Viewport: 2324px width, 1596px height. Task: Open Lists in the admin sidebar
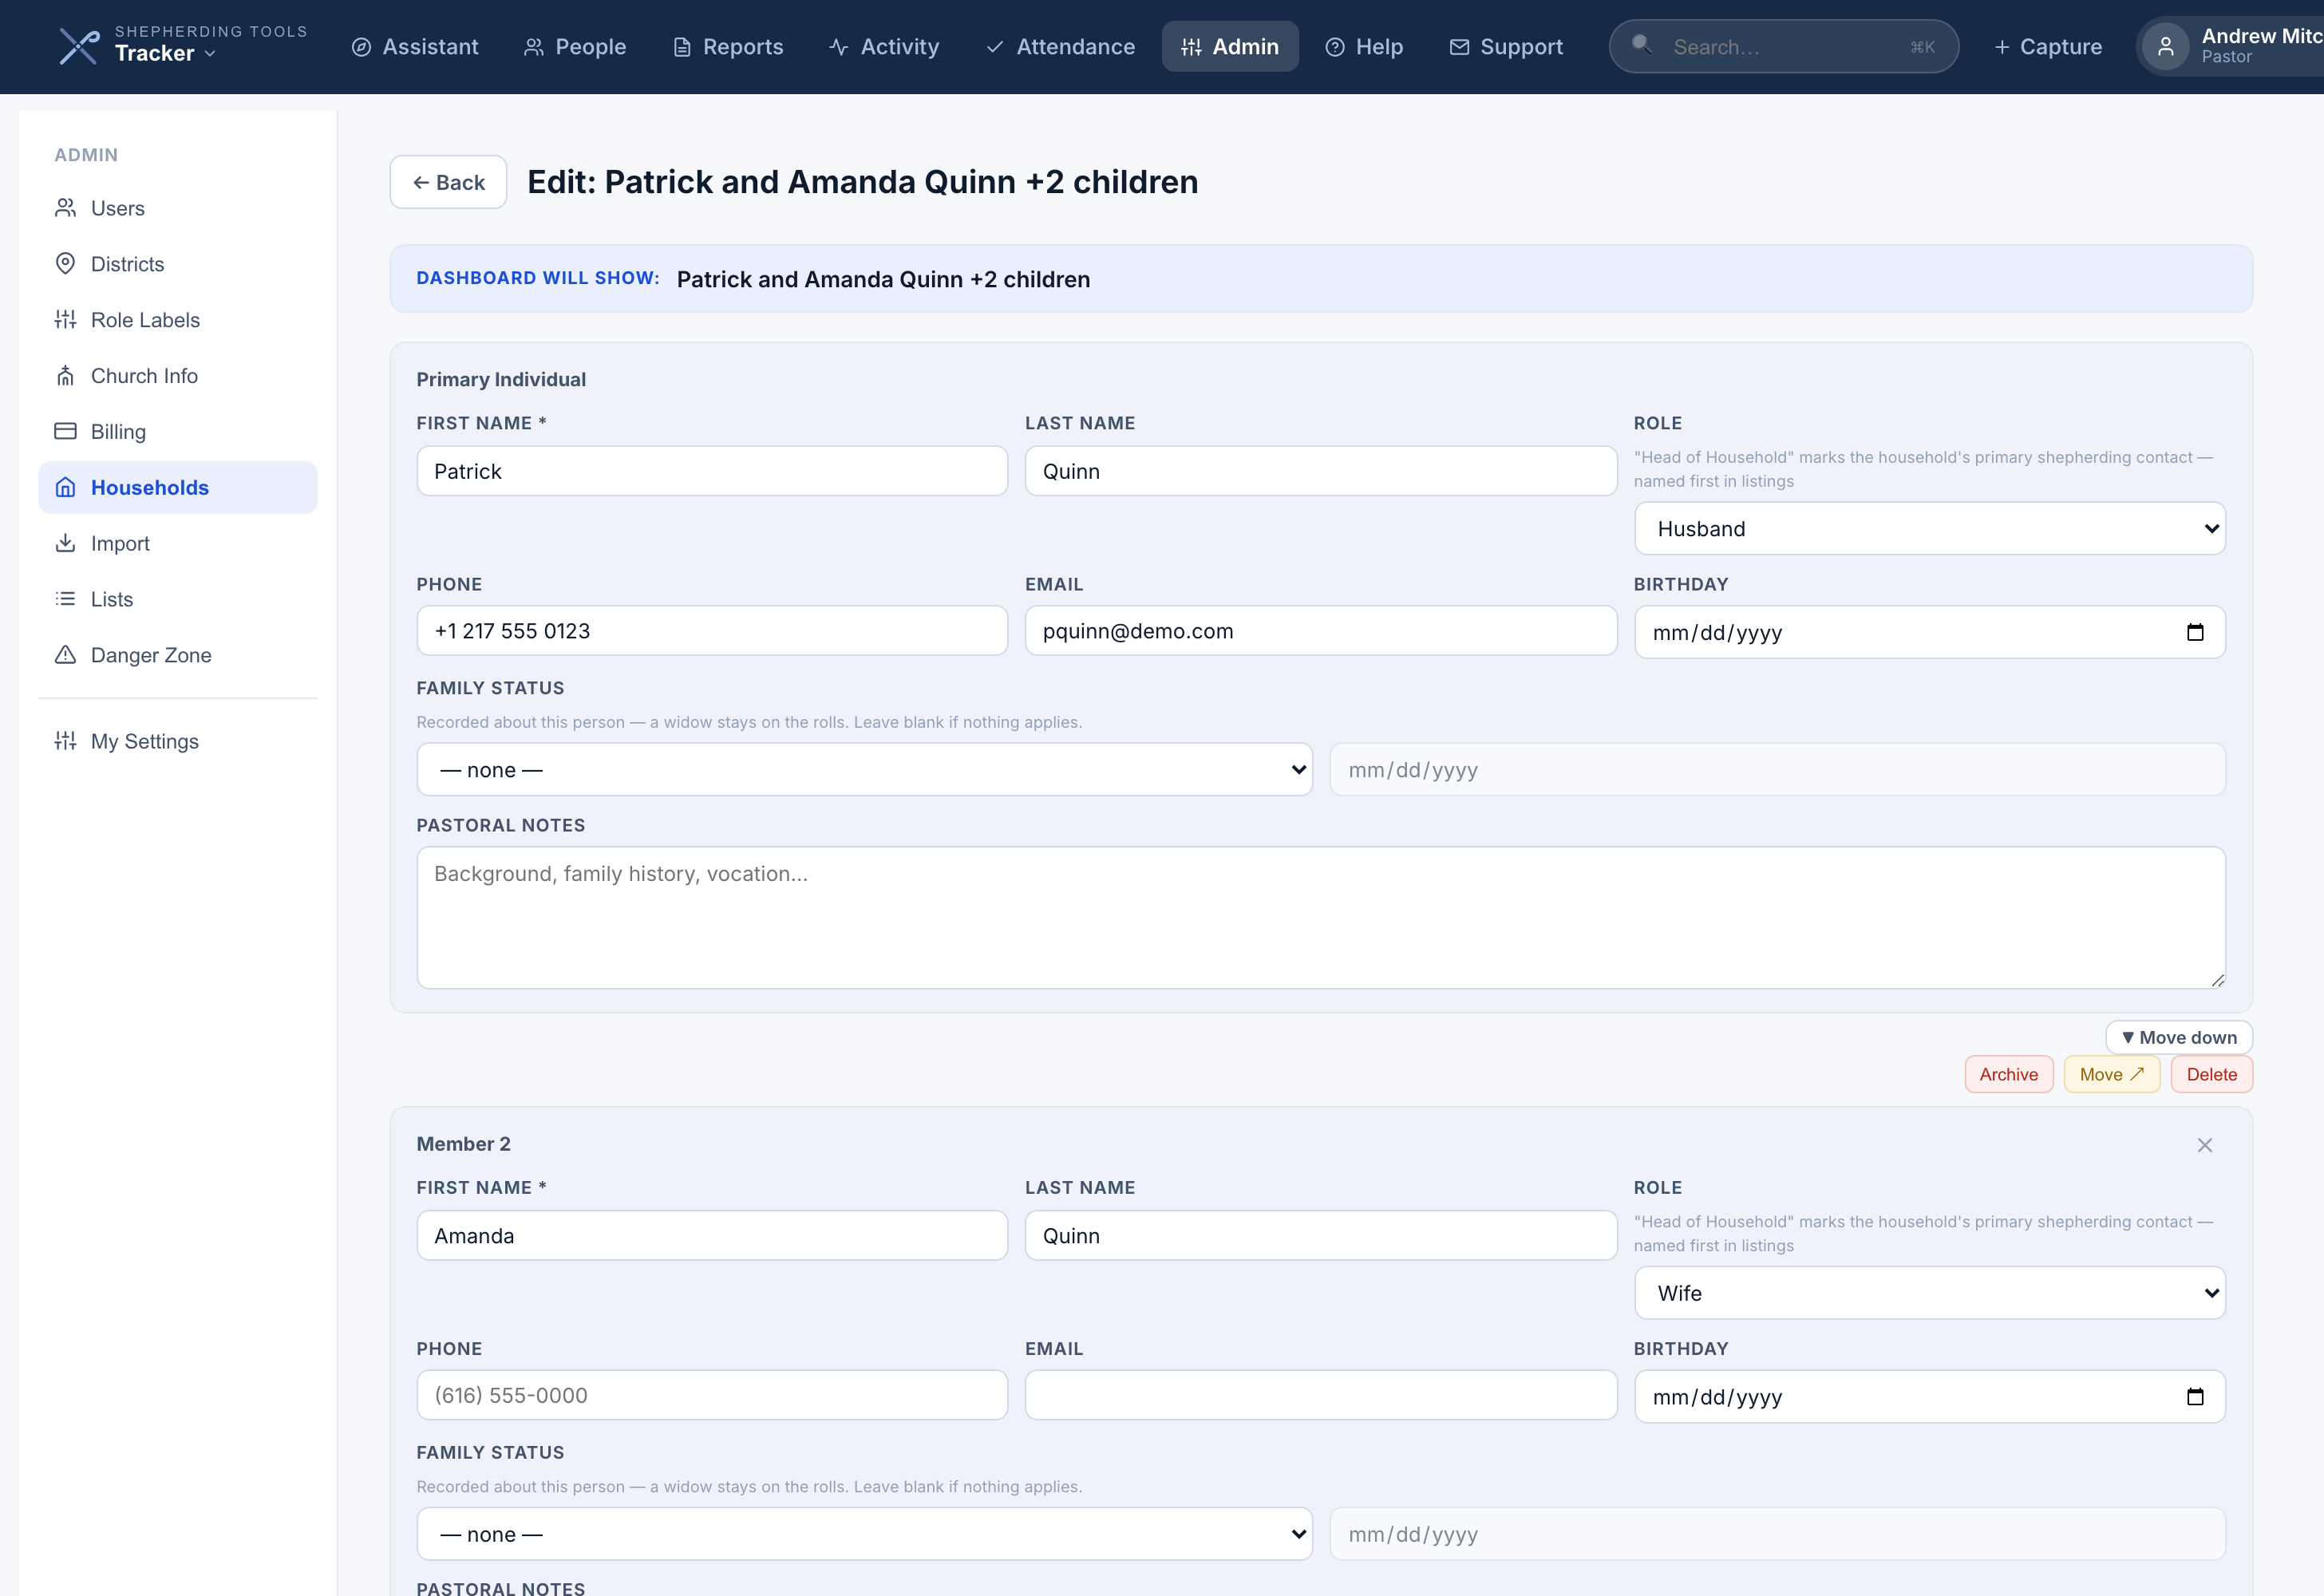click(x=178, y=600)
